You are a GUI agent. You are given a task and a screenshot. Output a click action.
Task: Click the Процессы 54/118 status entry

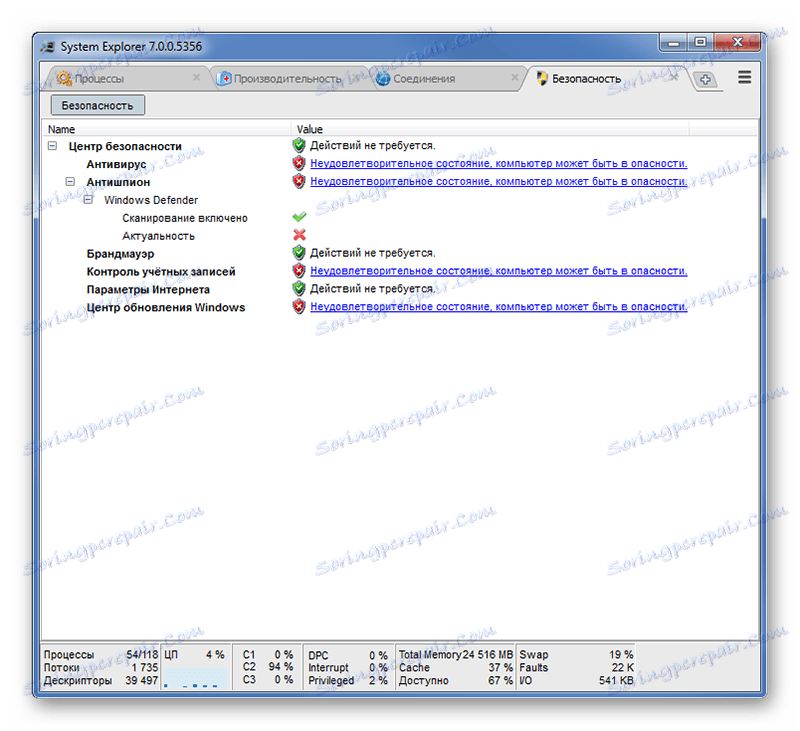101,654
